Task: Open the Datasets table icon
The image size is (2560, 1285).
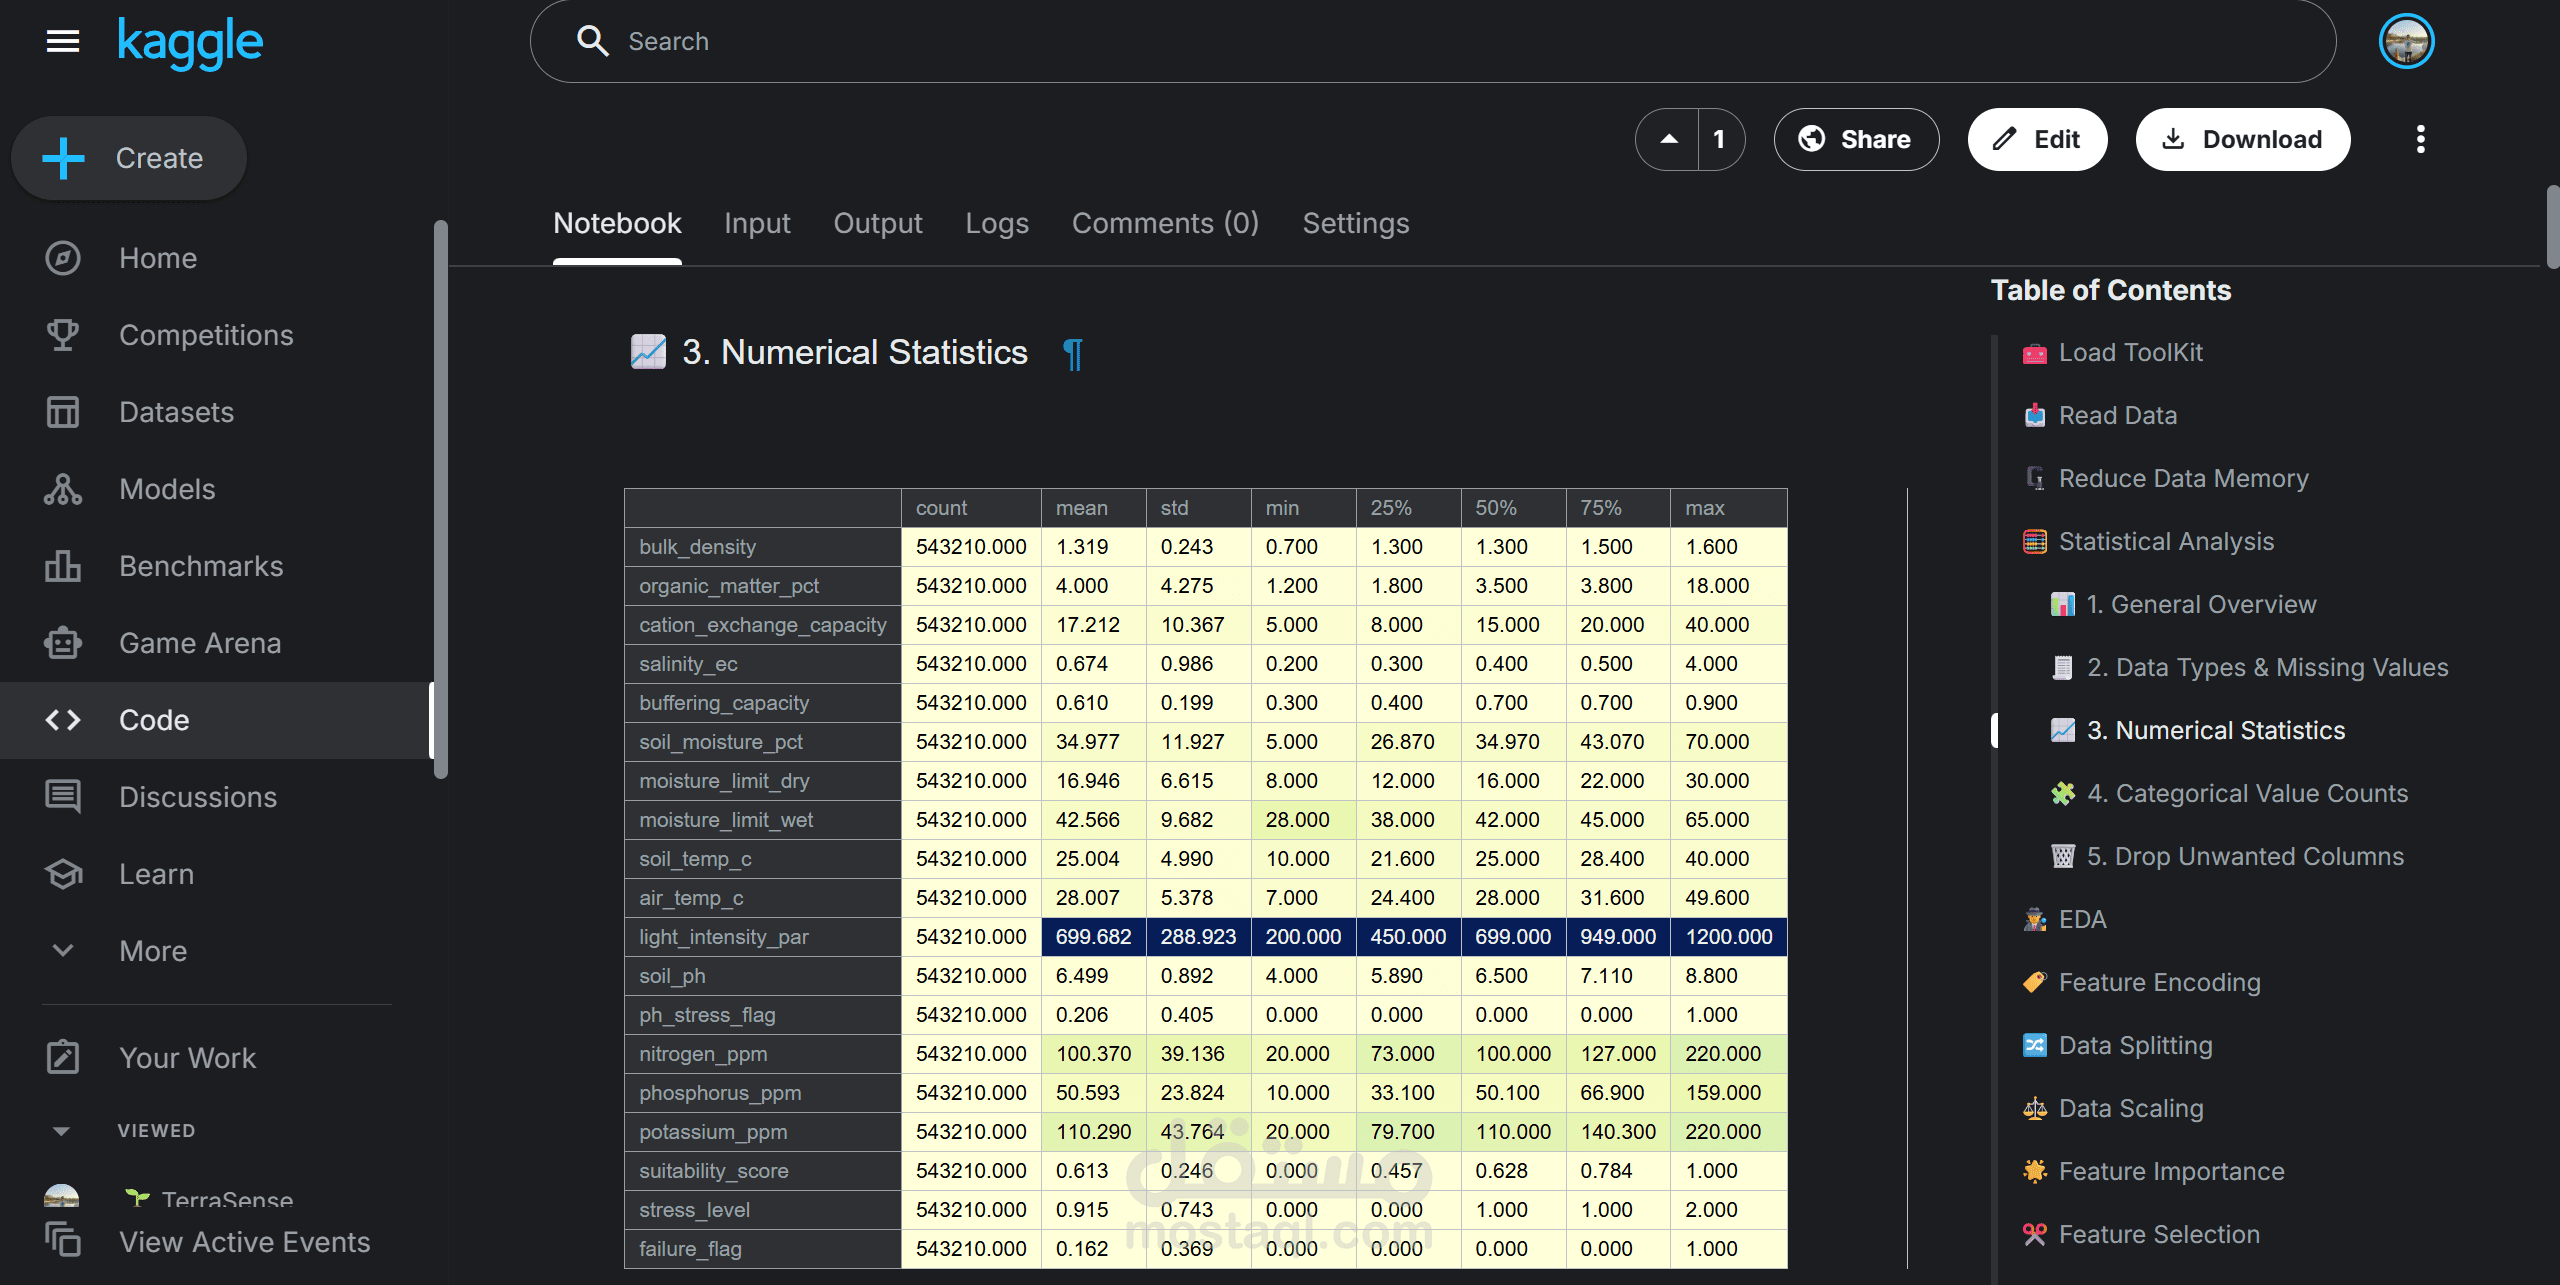Action: coord(63,412)
